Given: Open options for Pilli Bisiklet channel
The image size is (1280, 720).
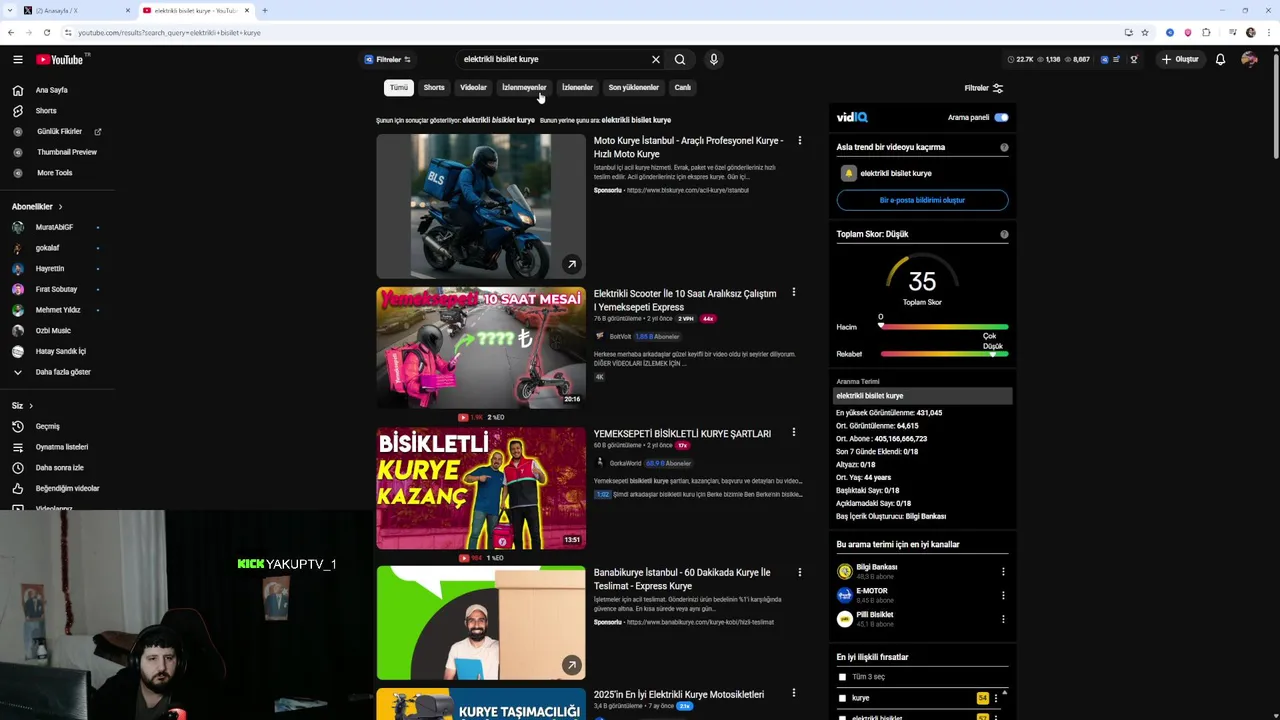Looking at the screenshot, I should [1003, 620].
